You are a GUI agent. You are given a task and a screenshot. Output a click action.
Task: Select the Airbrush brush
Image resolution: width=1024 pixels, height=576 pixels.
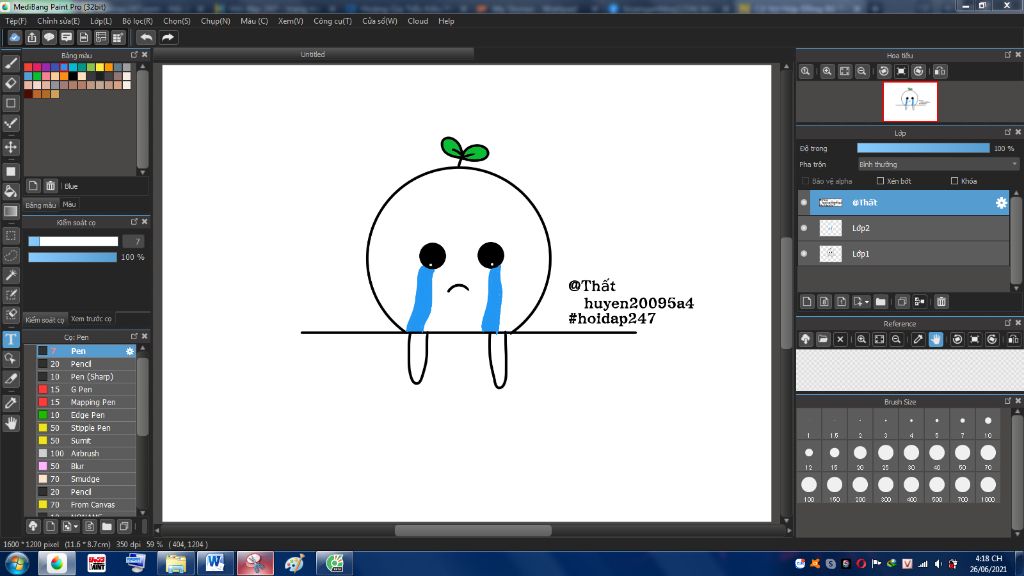click(x=85, y=453)
